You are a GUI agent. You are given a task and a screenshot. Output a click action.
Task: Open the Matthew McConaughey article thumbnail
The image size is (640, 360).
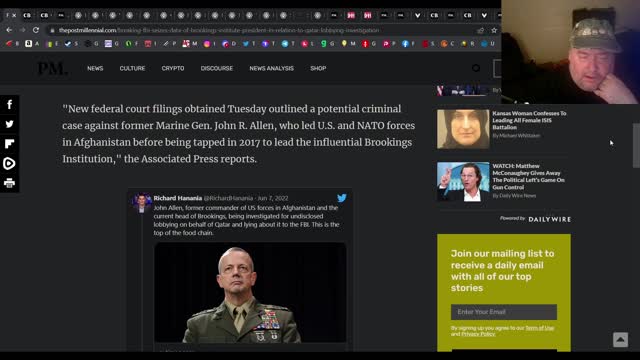pos(463,182)
